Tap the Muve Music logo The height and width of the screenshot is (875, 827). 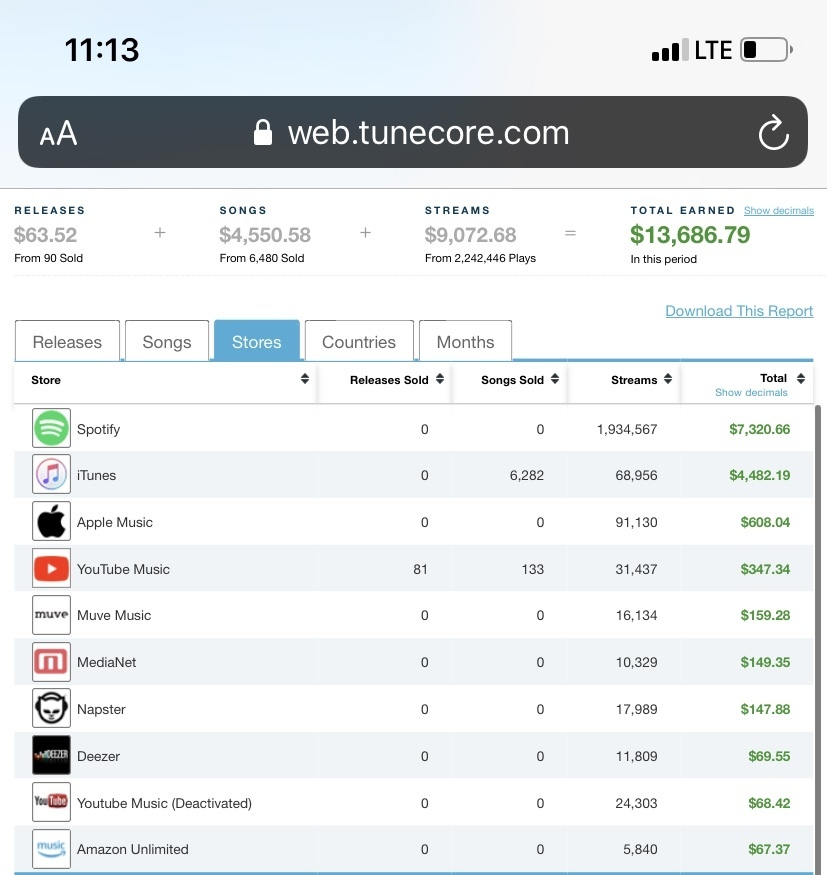pyautogui.click(x=51, y=615)
